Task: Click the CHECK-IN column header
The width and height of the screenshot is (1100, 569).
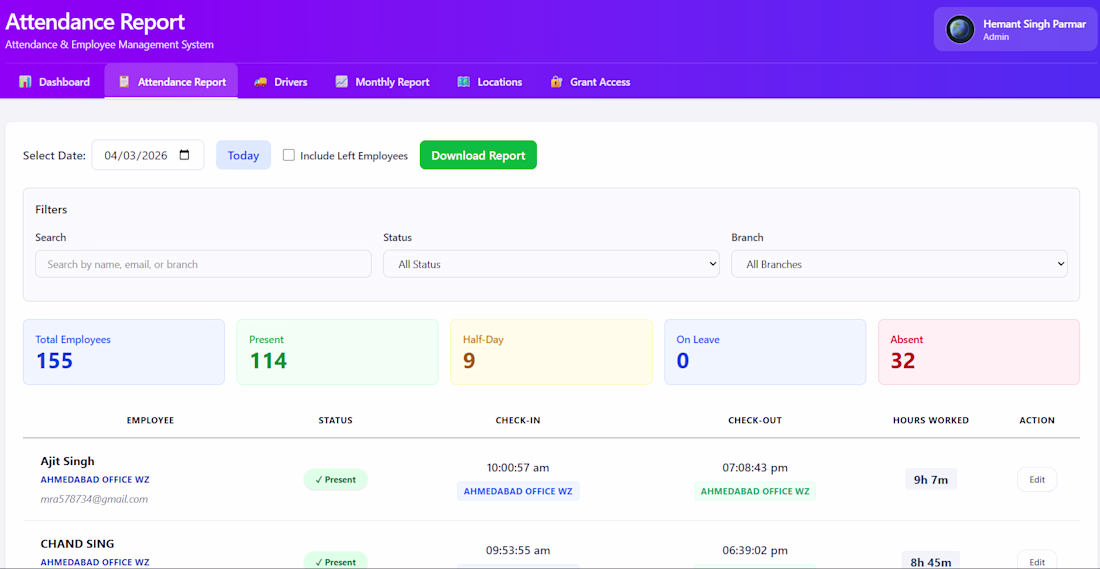Action: [518, 420]
